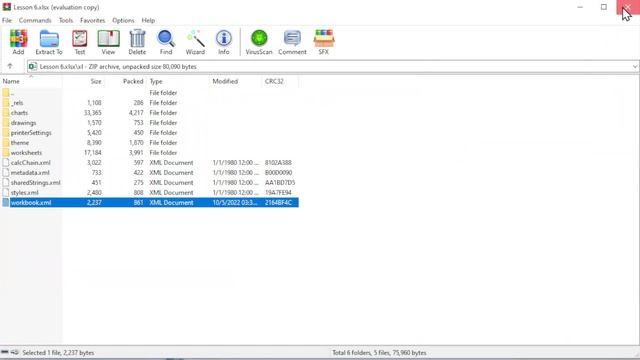
Task: Launch the Wizard tool
Action: 195,42
